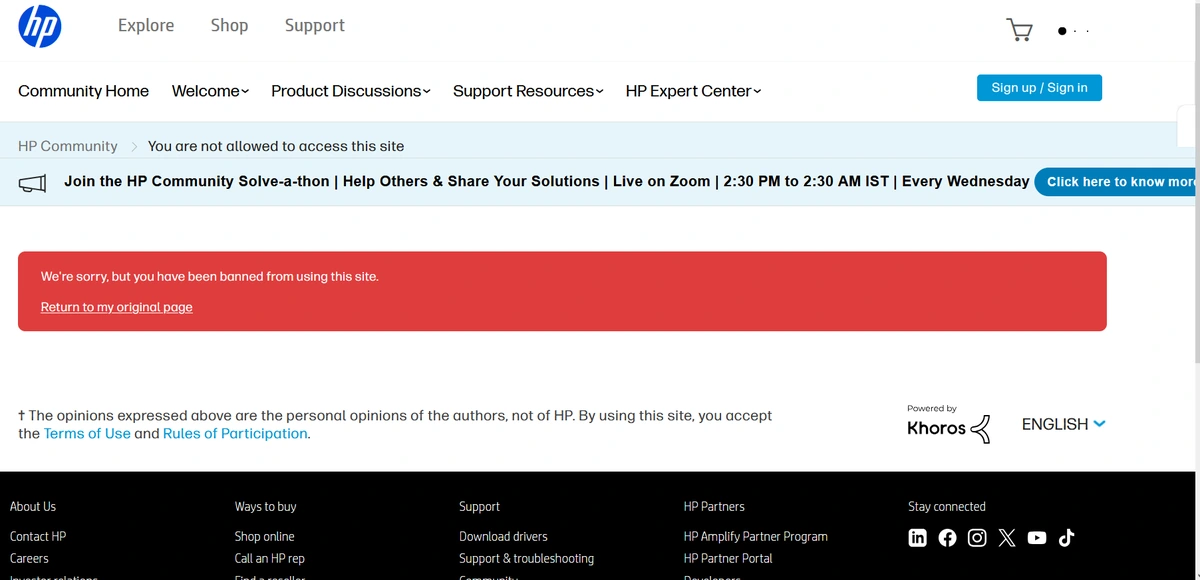Click the Solve-a-thon announcement banner text
Image resolution: width=1200 pixels, height=580 pixels.
click(x=546, y=181)
